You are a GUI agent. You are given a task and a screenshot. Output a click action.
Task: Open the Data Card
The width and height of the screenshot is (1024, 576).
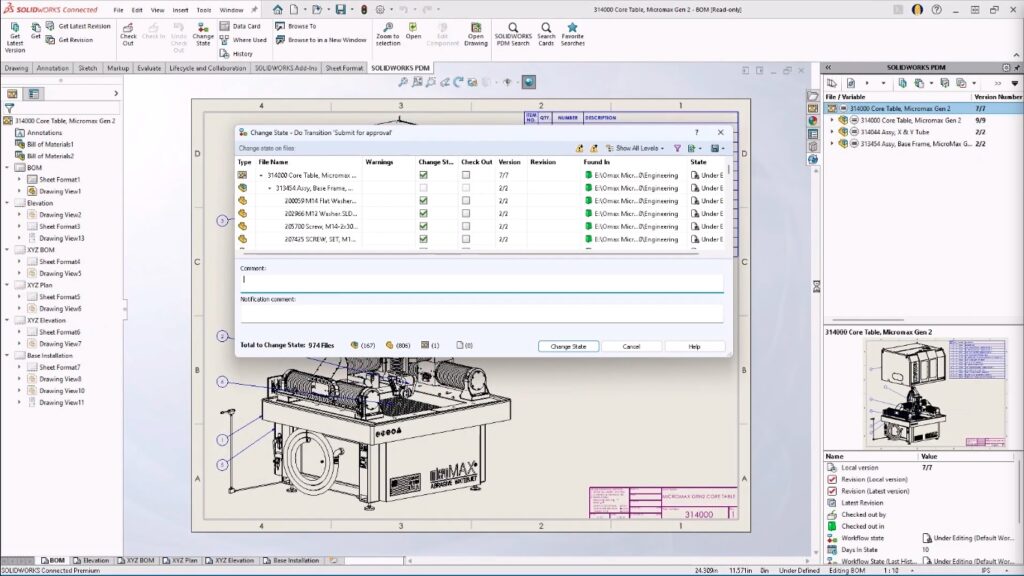point(240,26)
